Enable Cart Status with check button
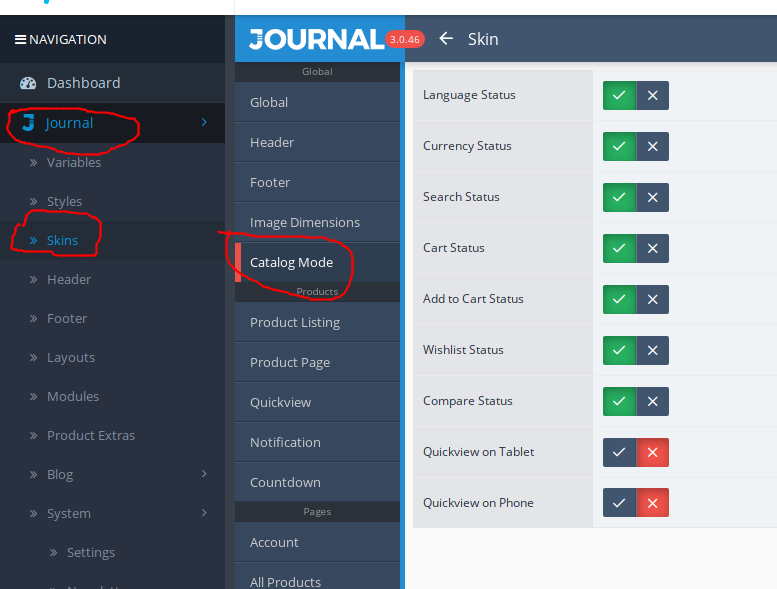This screenshot has height=589, width=777. point(619,248)
